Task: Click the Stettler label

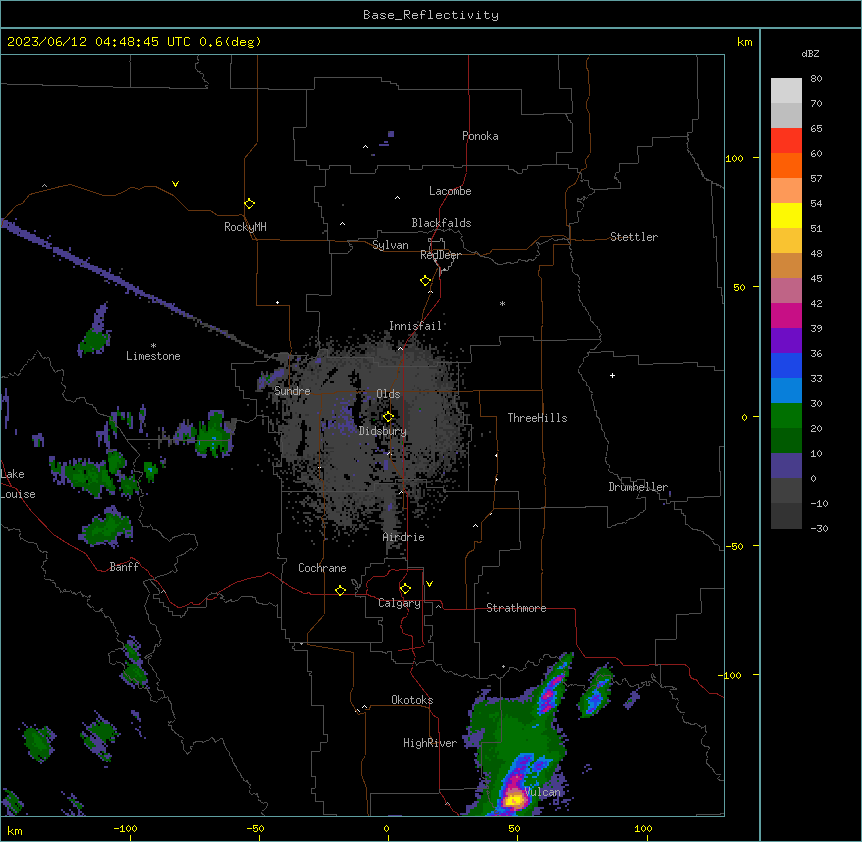Action: coord(633,237)
